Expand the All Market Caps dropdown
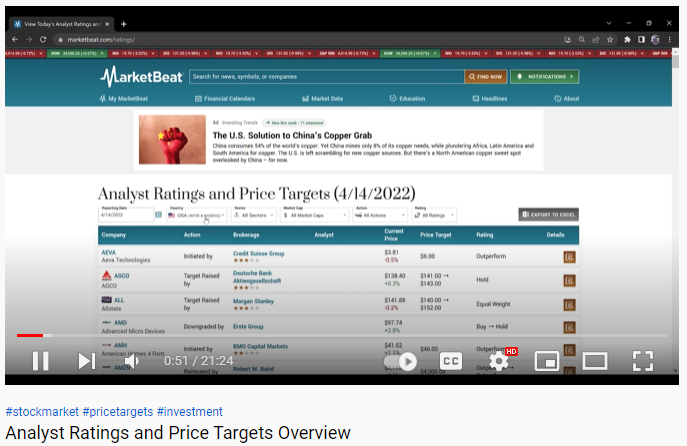687x446 pixels. click(x=315, y=215)
